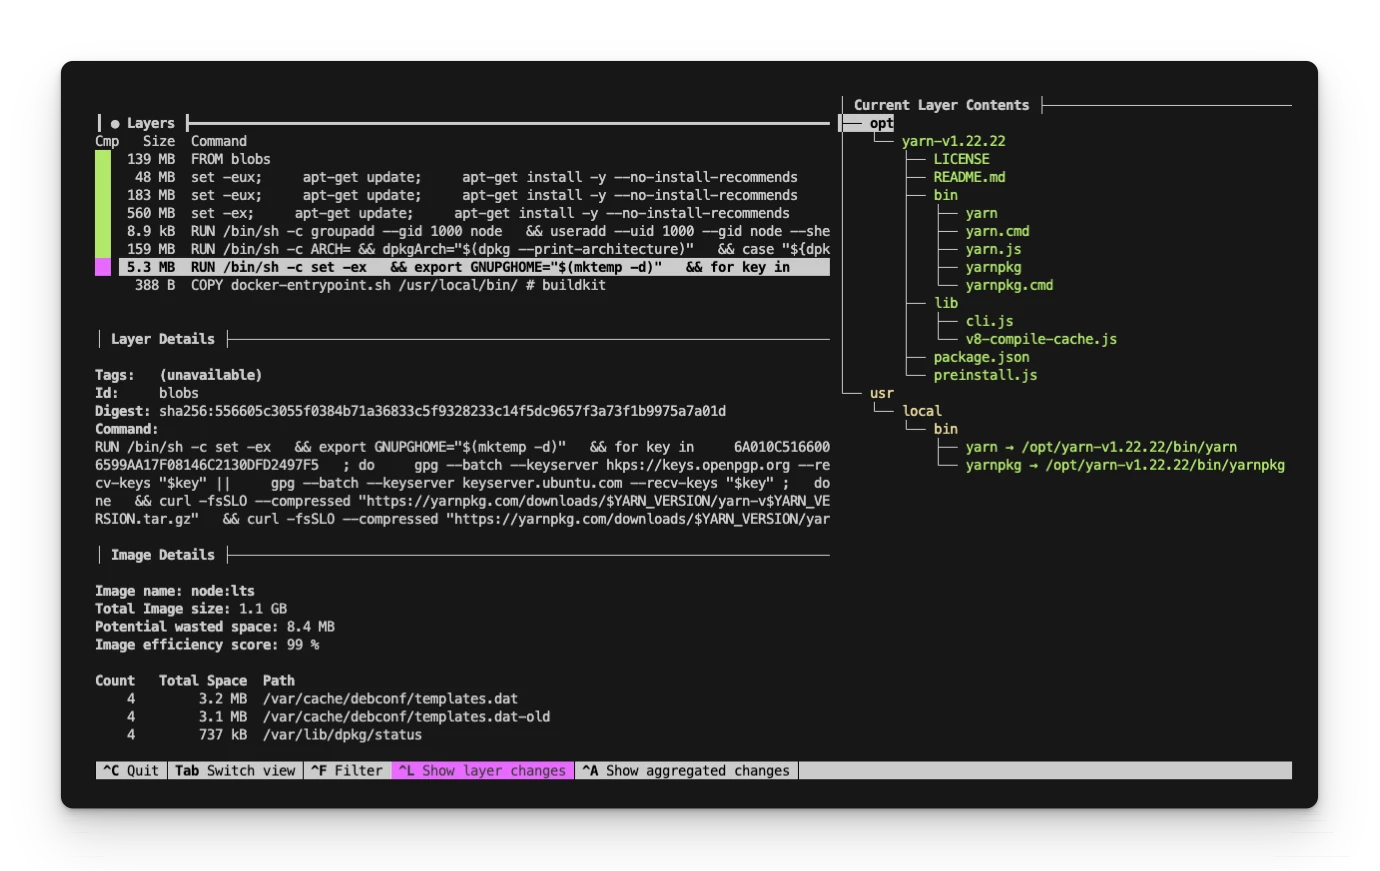Collapse the opt directory in the tree

pos(878,123)
